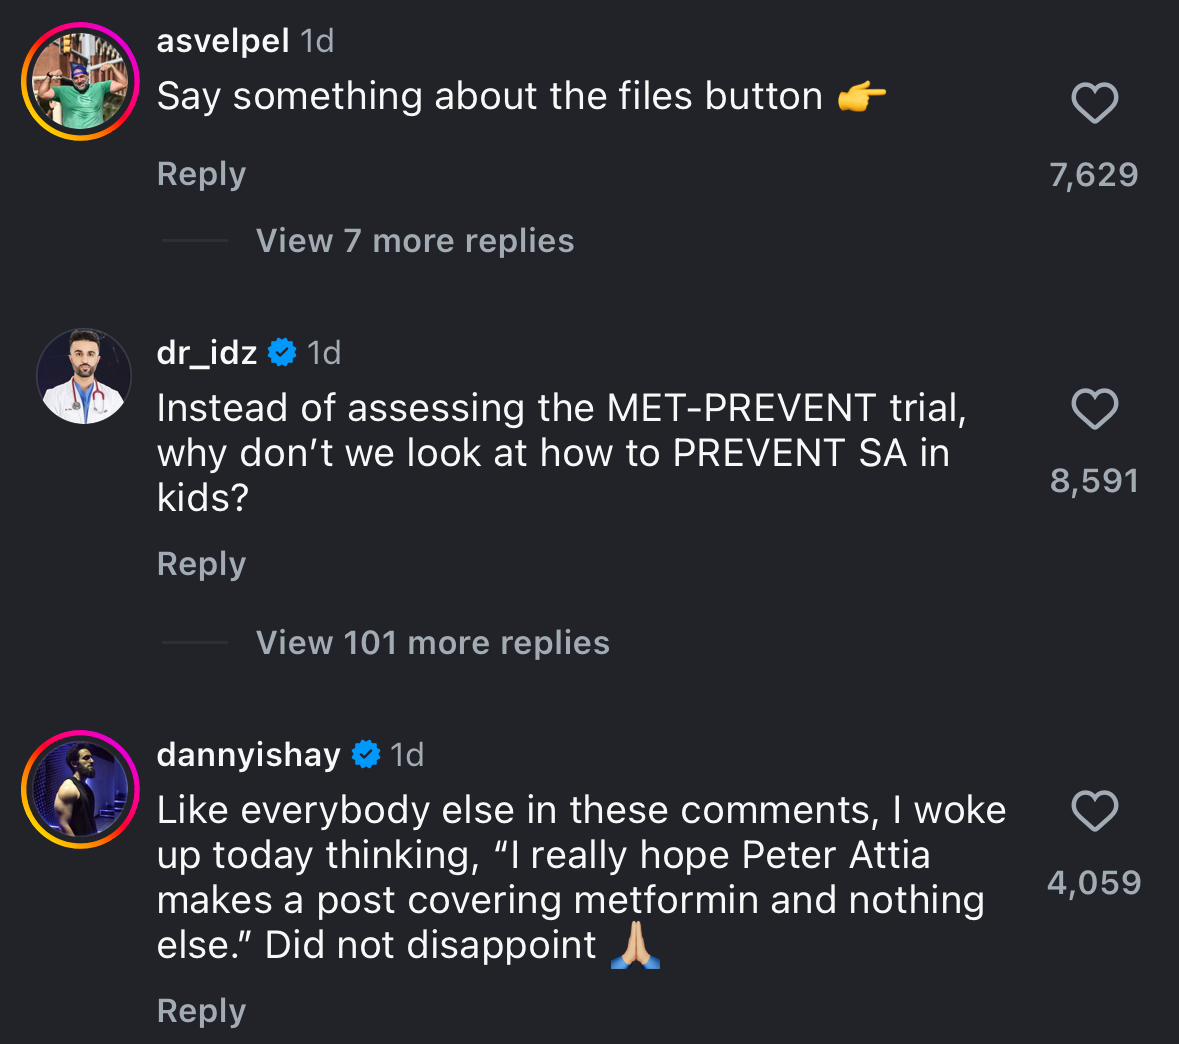Like dr_idz's comment with the heart
Image resolution: width=1179 pixels, height=1044 pixels.
(1094, 409)
